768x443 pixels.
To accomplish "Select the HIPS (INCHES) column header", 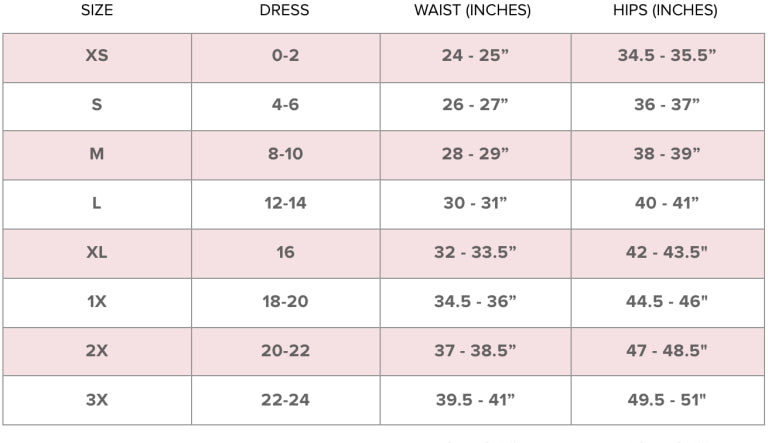I will pos(665,11).
